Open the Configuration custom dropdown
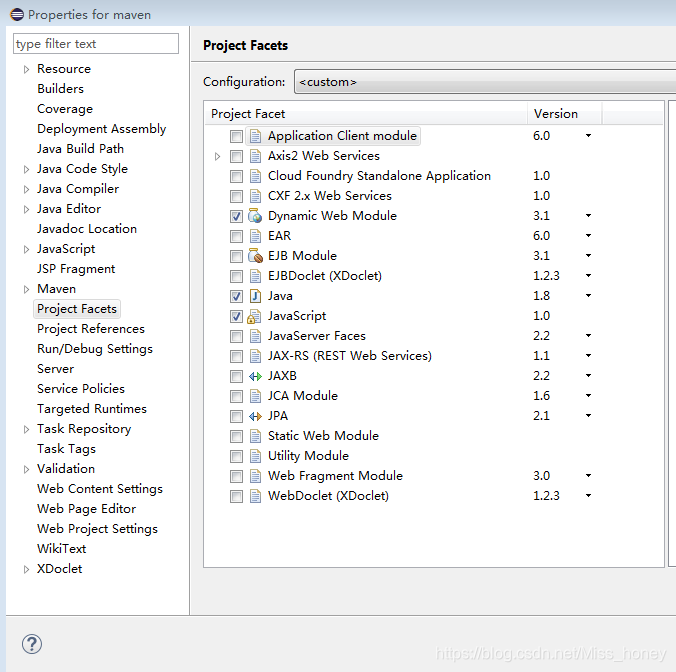The image size is (676, 672). (485, 81)
